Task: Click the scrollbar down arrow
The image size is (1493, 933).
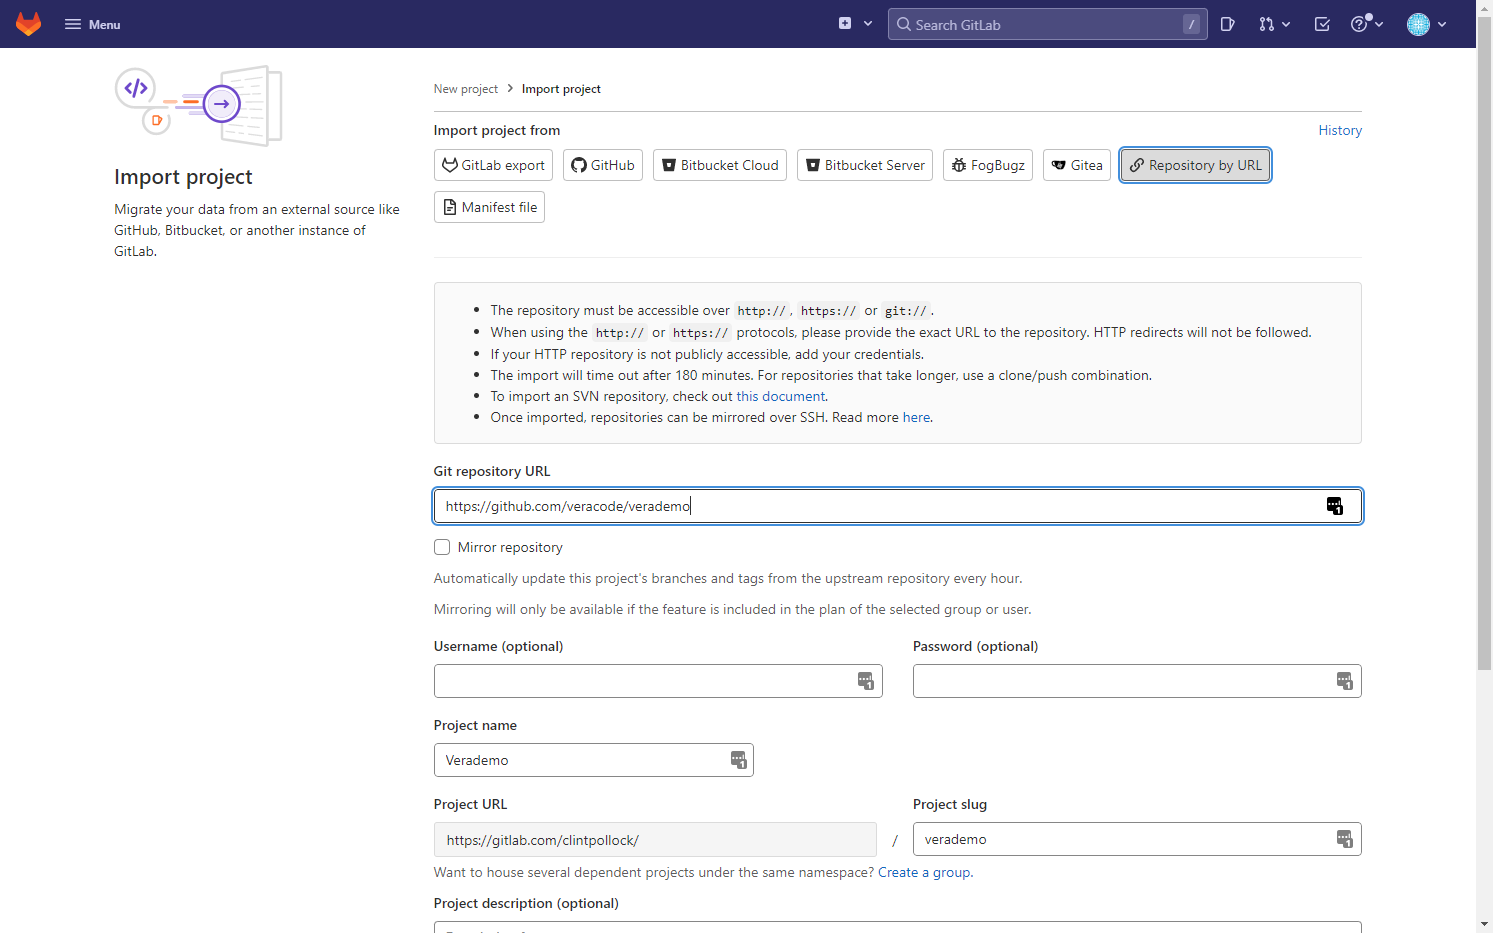Action: (1484, 924)
